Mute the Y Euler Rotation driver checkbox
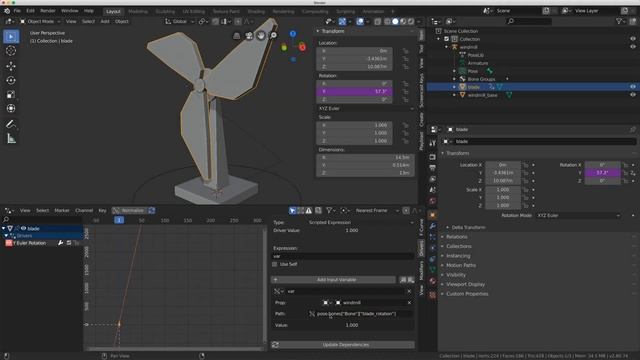Viewport: 640px width, 360px height. pyautogui.click(x=69, y=243)
